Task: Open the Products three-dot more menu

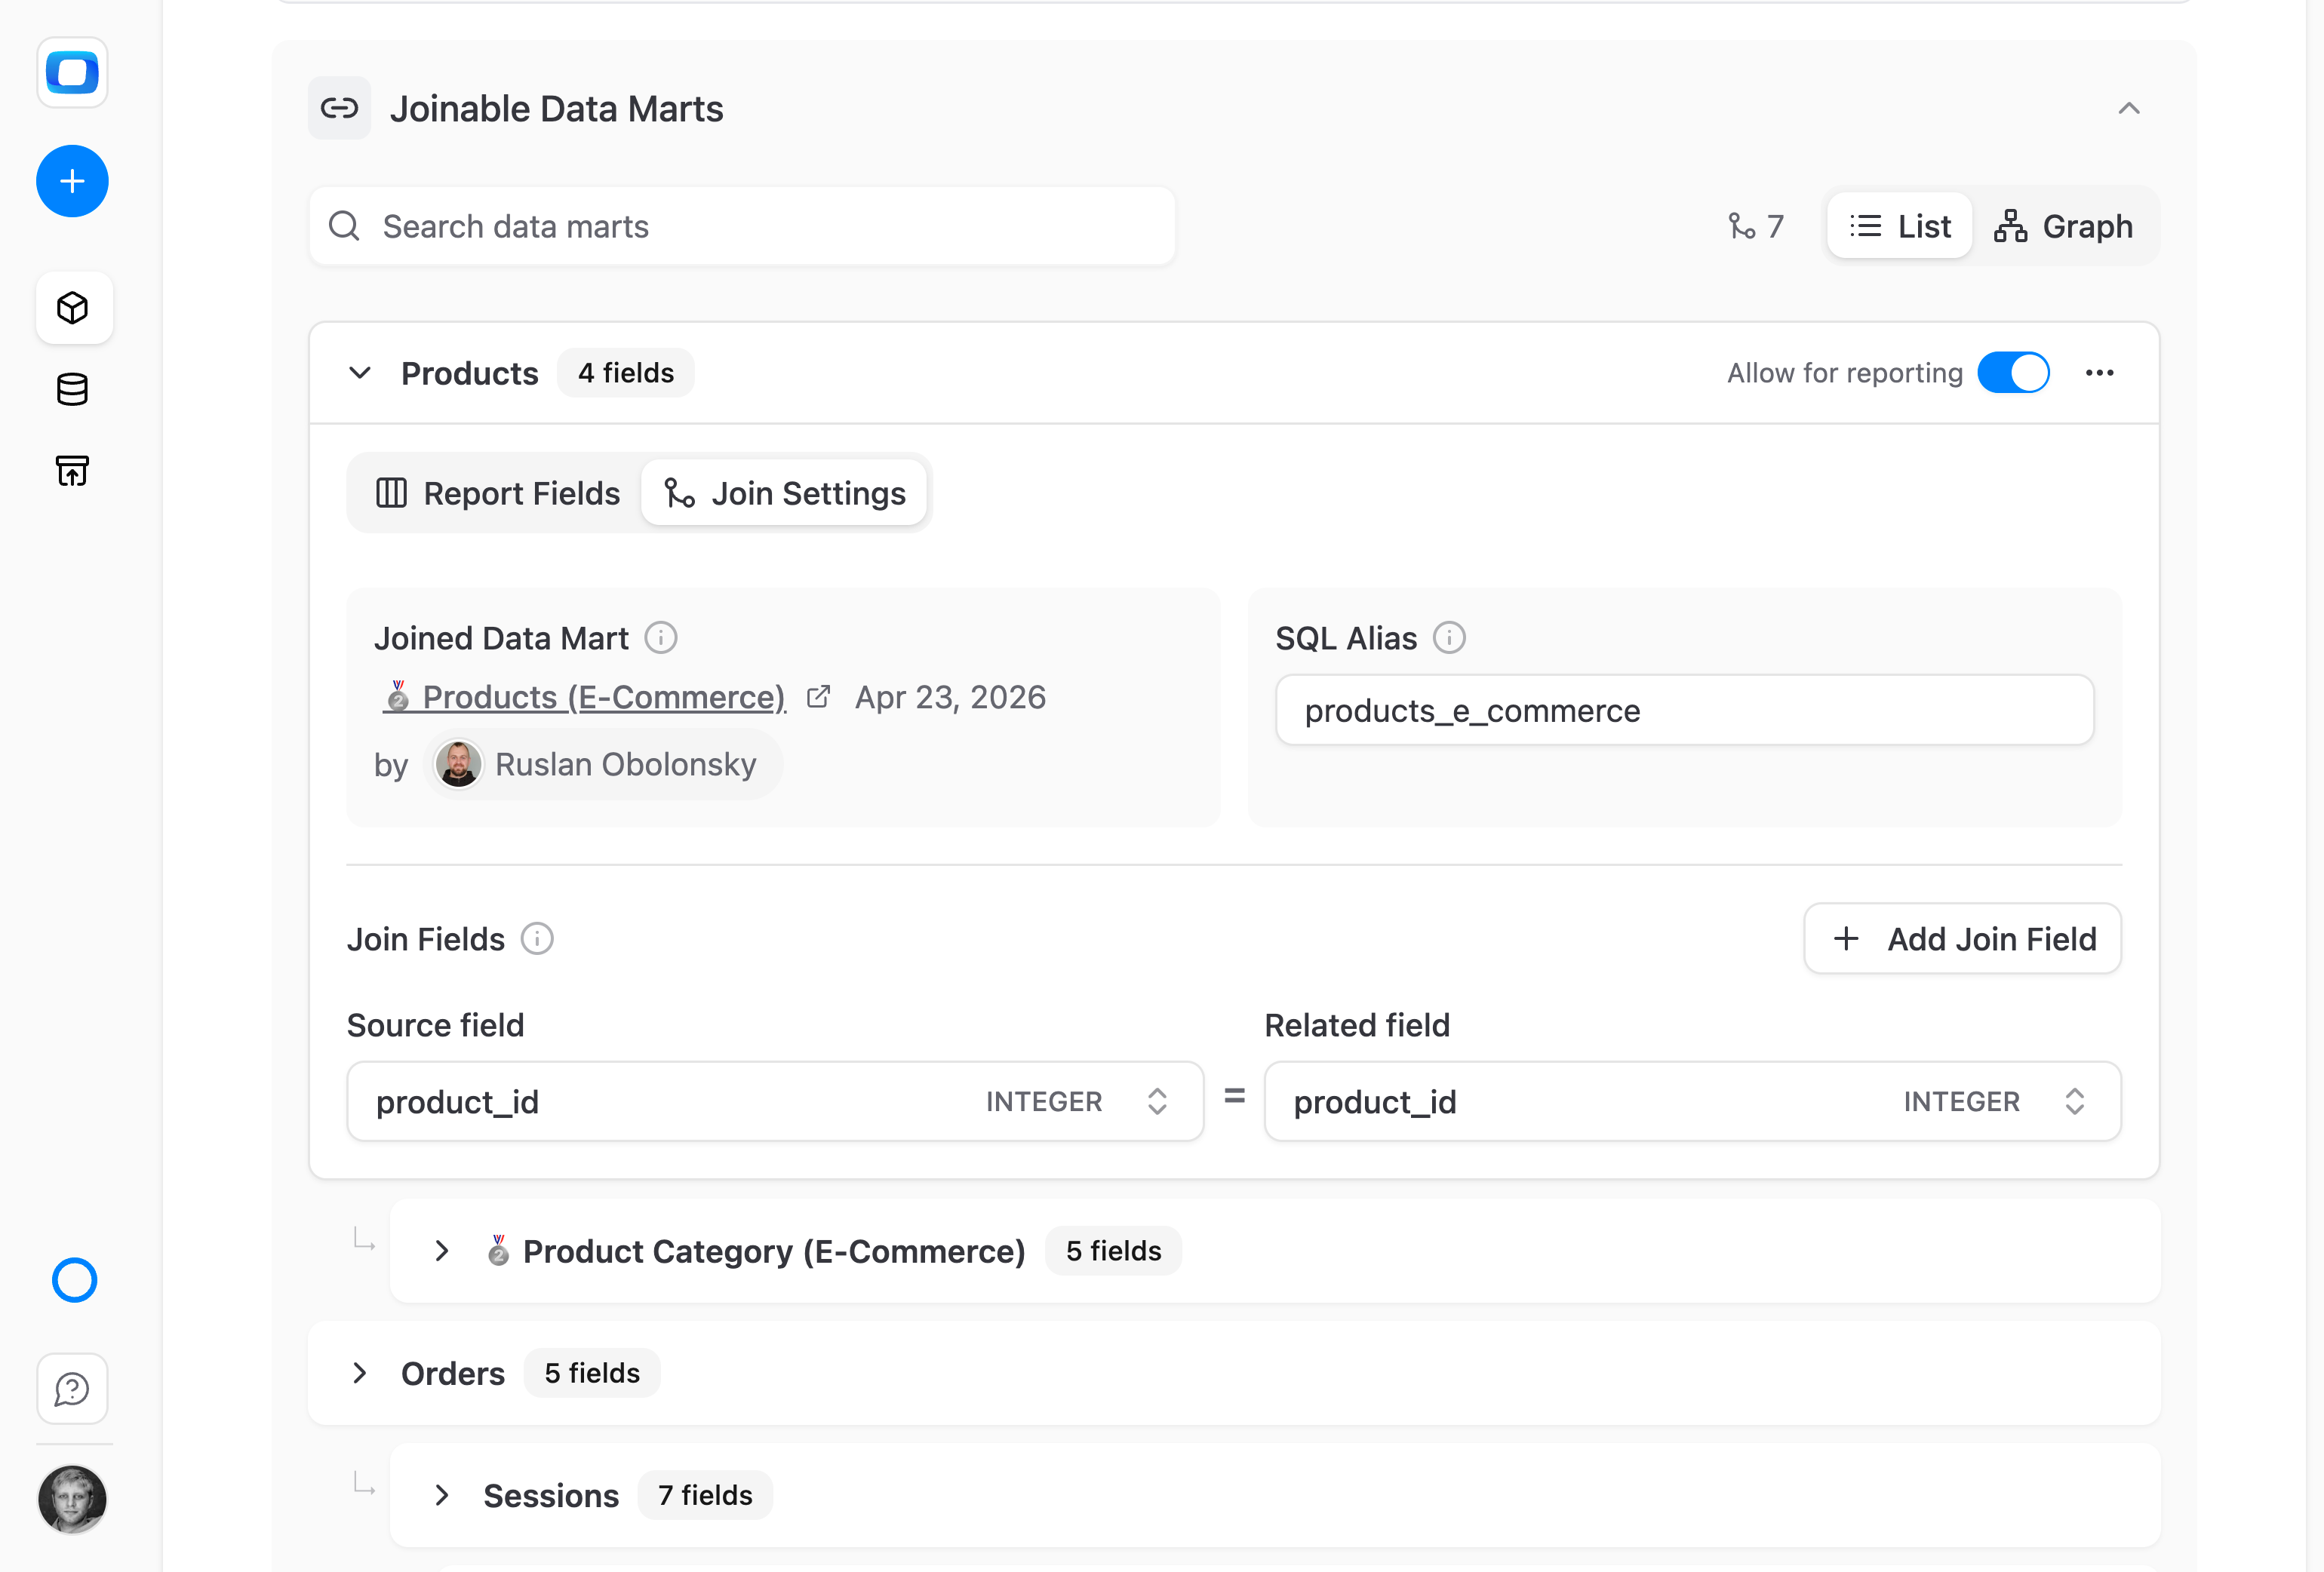Action: point(2099,373)
